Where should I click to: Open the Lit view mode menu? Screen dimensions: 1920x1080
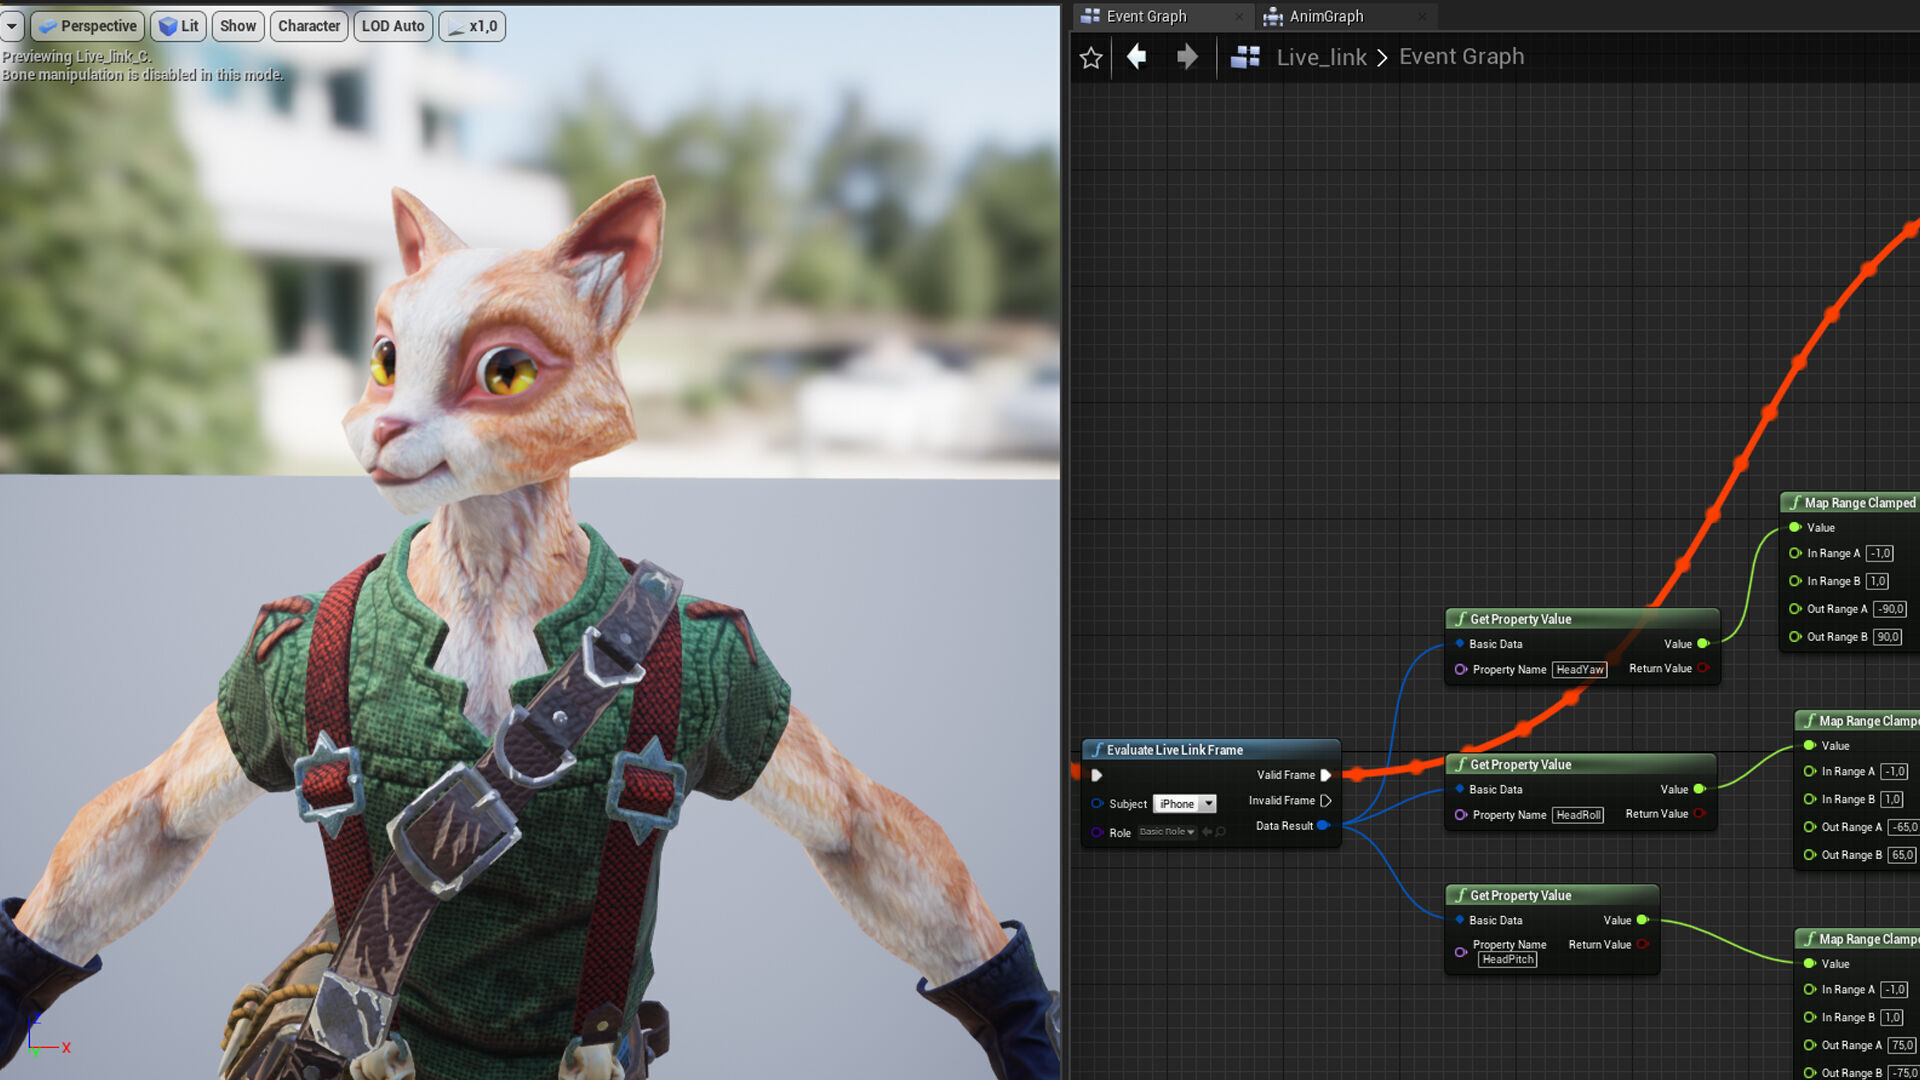point(179,26)
